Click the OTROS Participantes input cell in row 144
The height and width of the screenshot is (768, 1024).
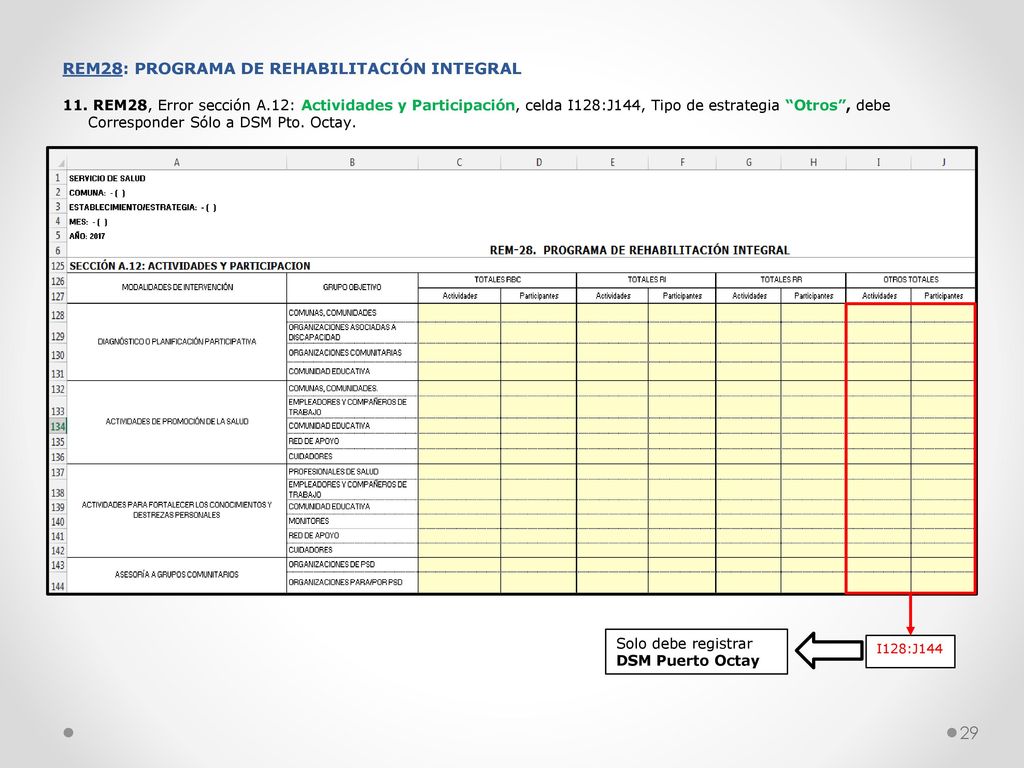pos(943,582)
